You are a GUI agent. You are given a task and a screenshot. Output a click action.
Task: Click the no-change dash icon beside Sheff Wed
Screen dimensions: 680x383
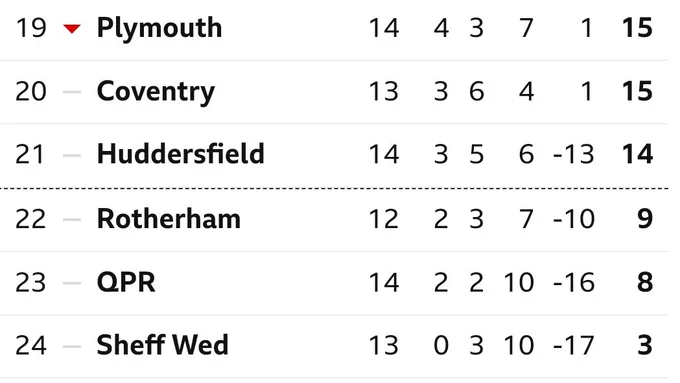pos(72,346)
